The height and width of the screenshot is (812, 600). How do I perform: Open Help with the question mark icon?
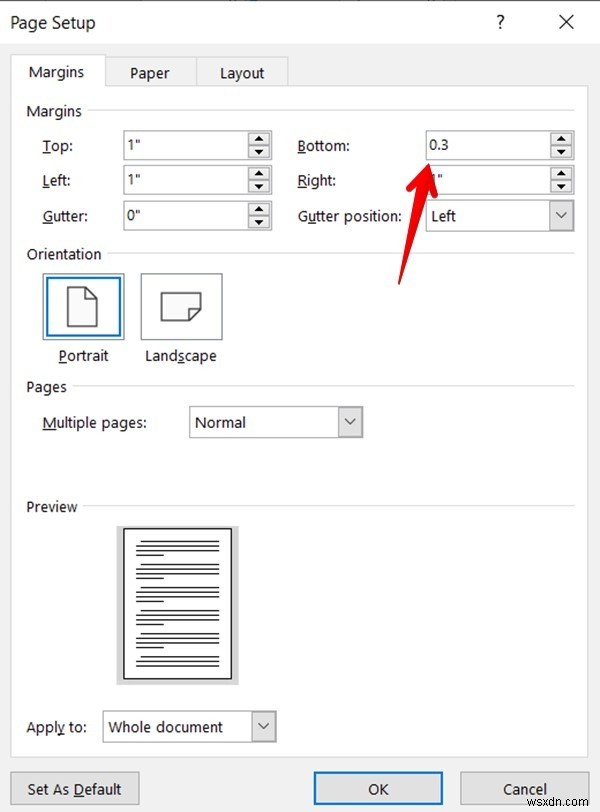click(x=500, y=22)
